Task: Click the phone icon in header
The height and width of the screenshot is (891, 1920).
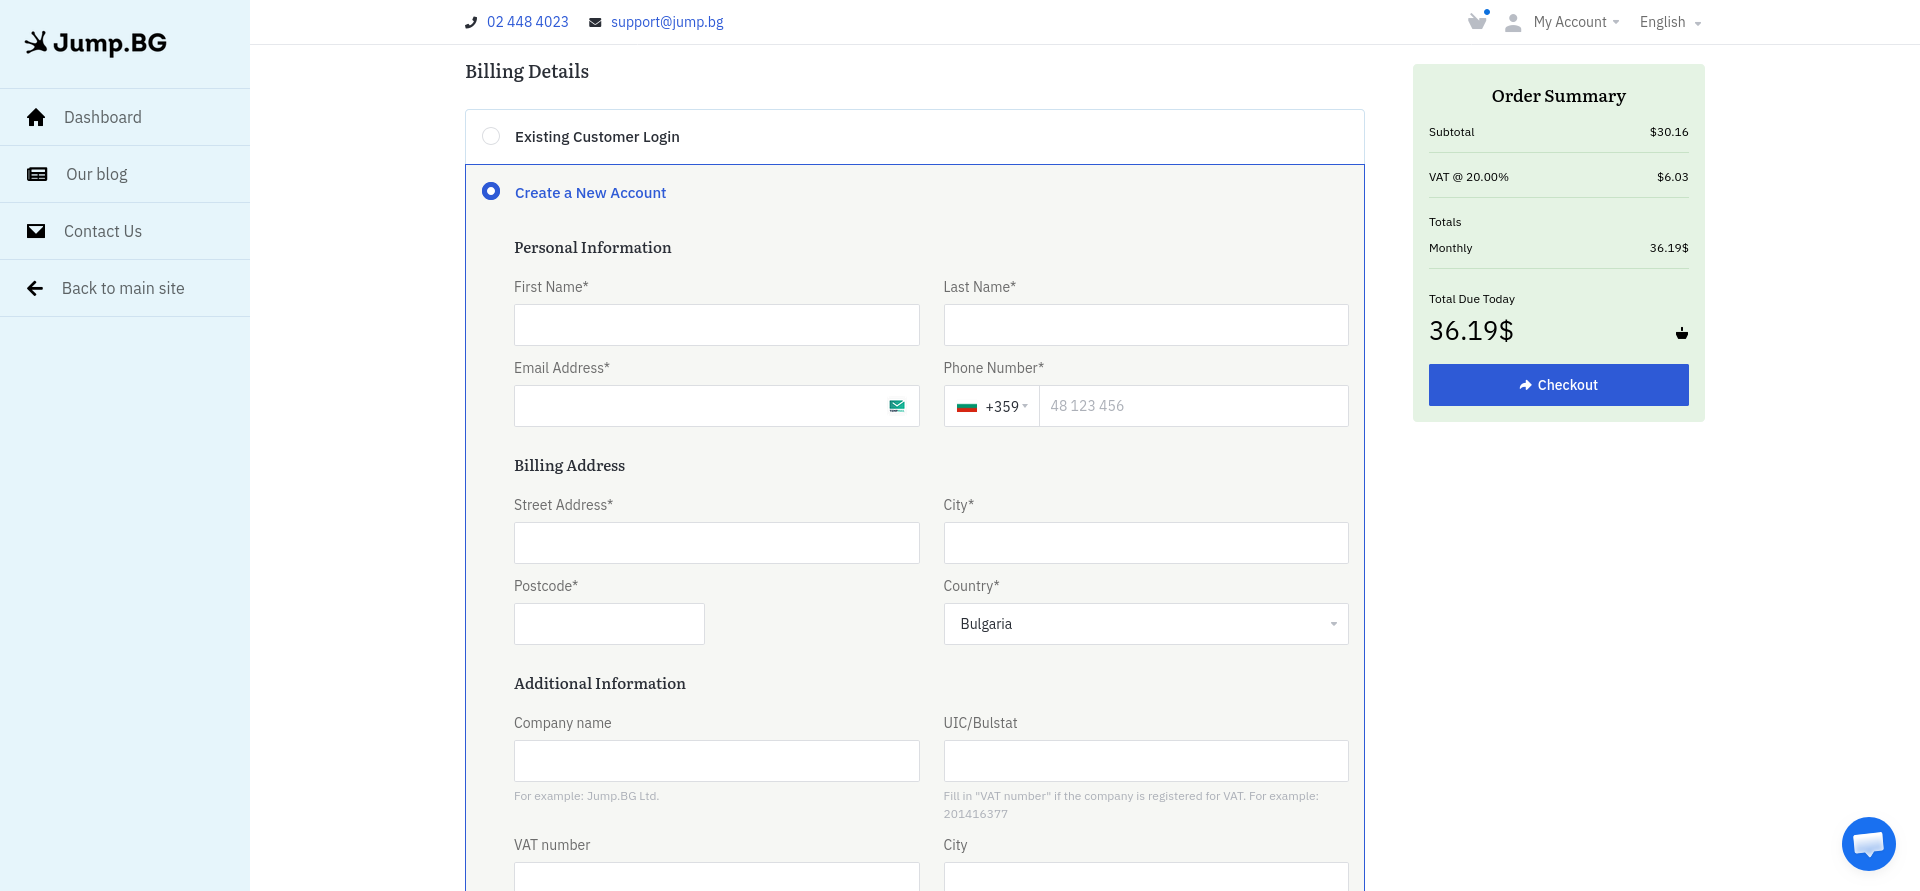Action: [x=471, y=22]
